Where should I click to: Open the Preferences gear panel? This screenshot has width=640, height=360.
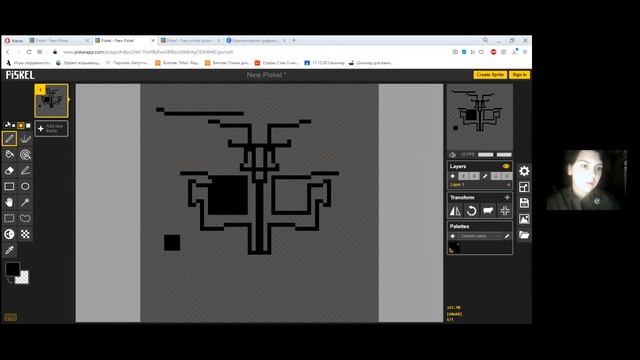pos(524,171)
